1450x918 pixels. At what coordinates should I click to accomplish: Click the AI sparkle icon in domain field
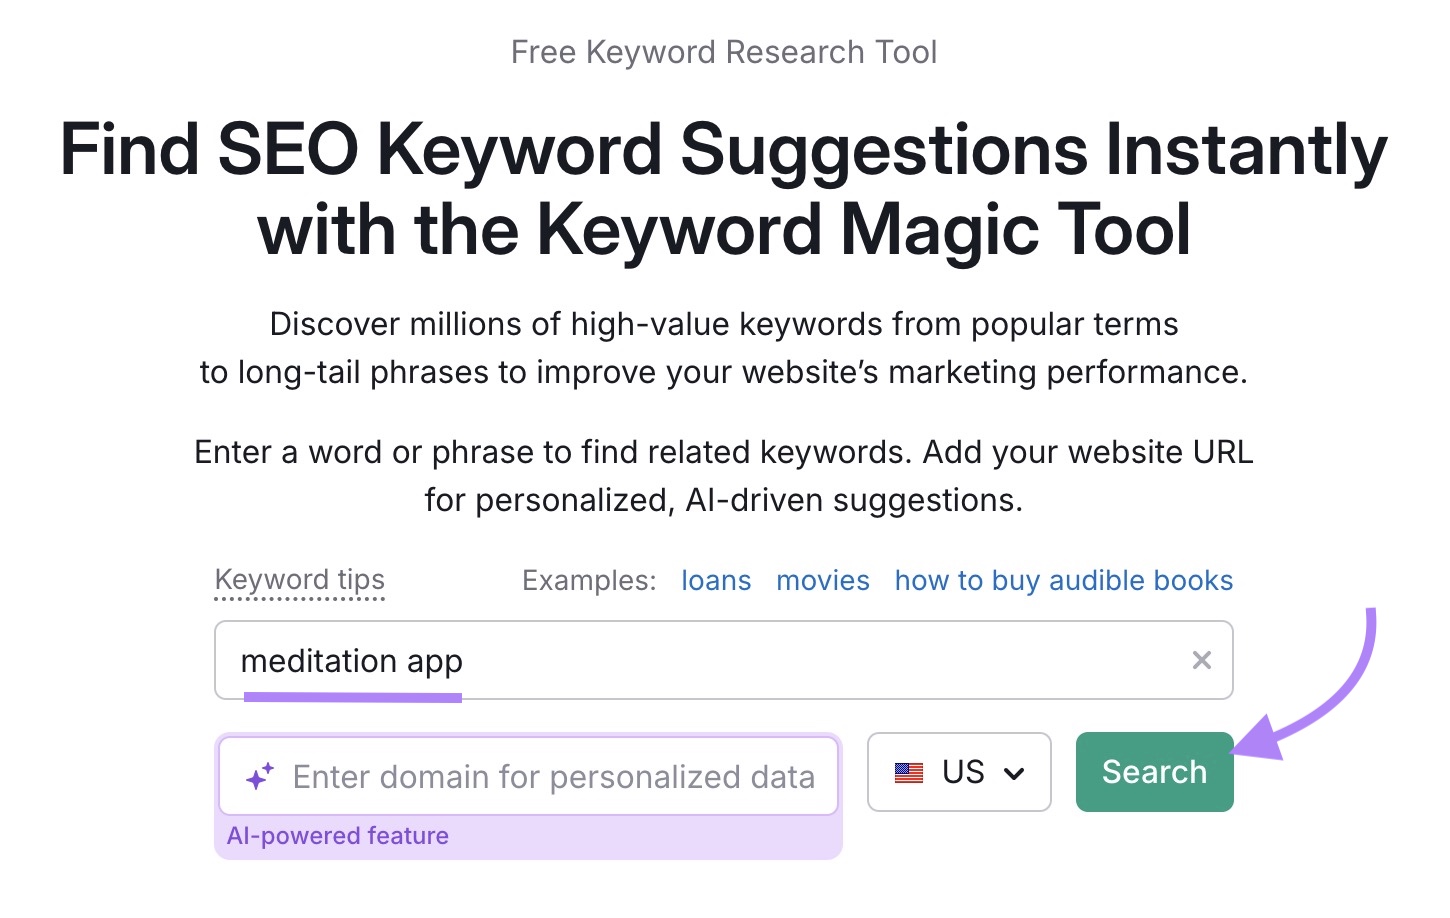[x=260, y=776]
